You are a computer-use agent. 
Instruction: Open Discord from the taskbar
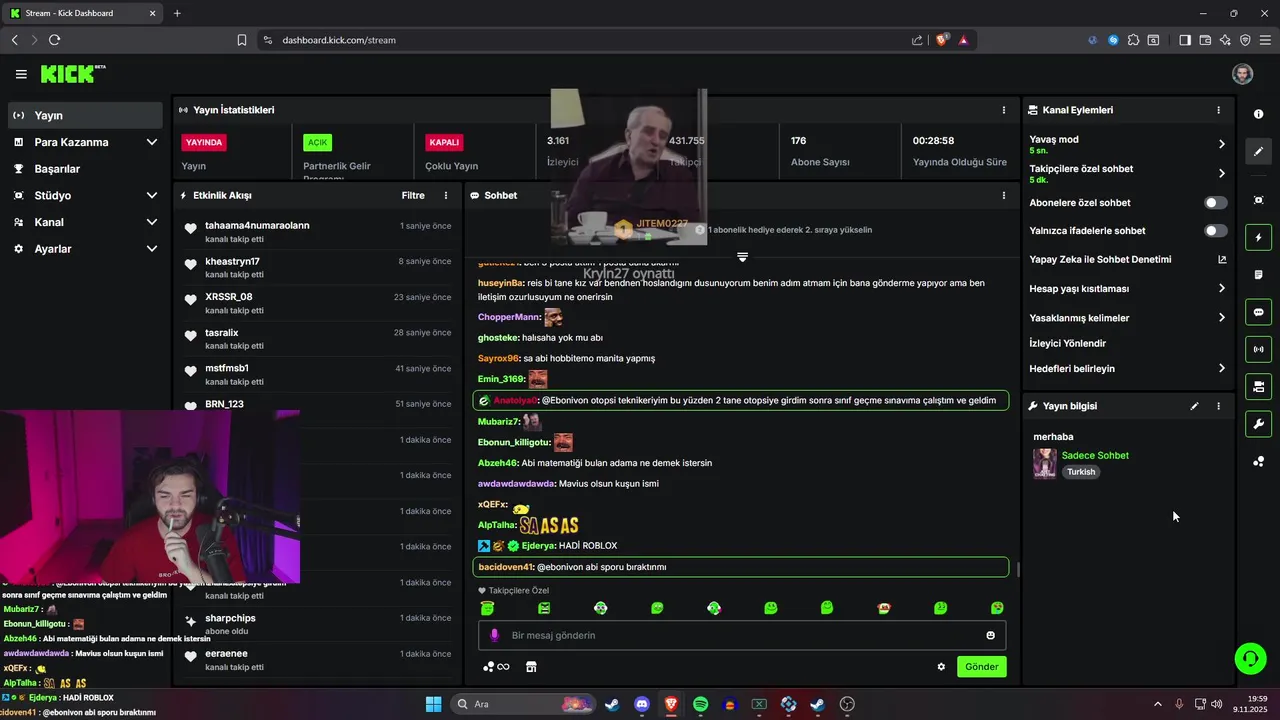pos(641,704)
